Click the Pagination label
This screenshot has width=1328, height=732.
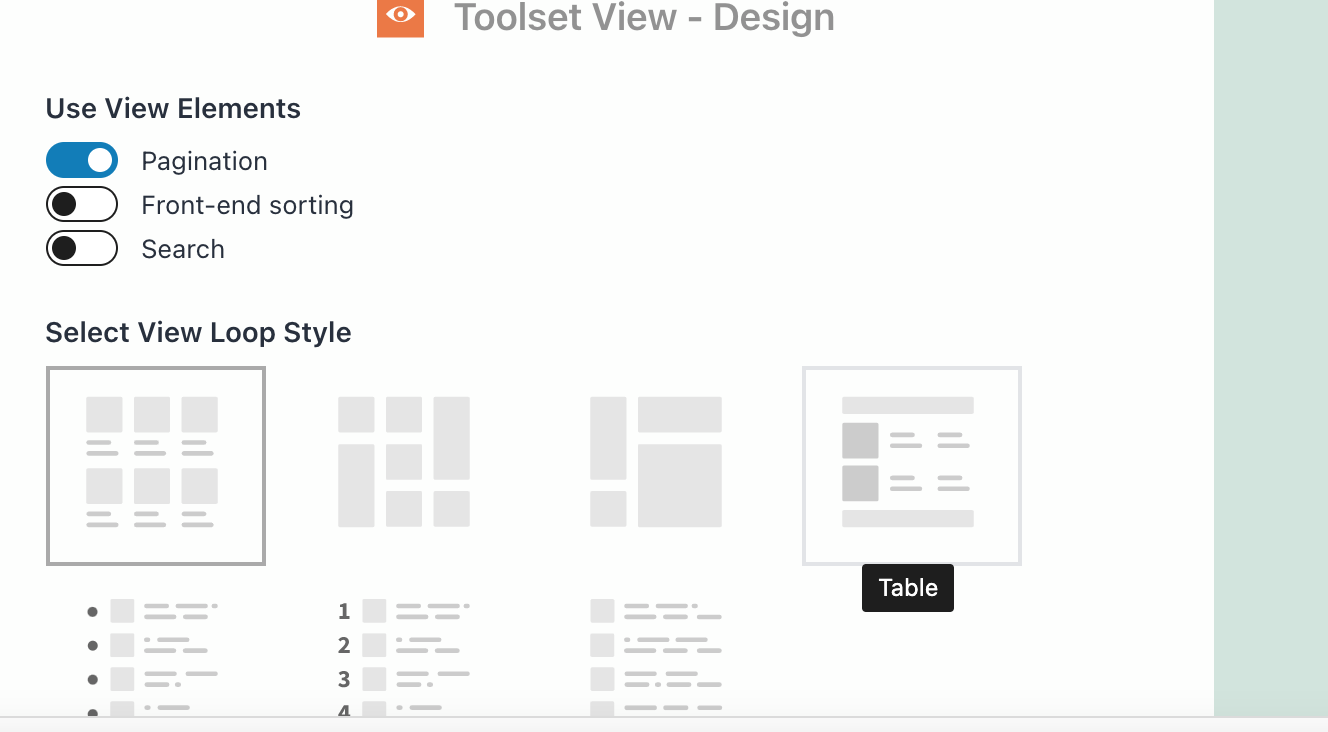tap(204, 161)
